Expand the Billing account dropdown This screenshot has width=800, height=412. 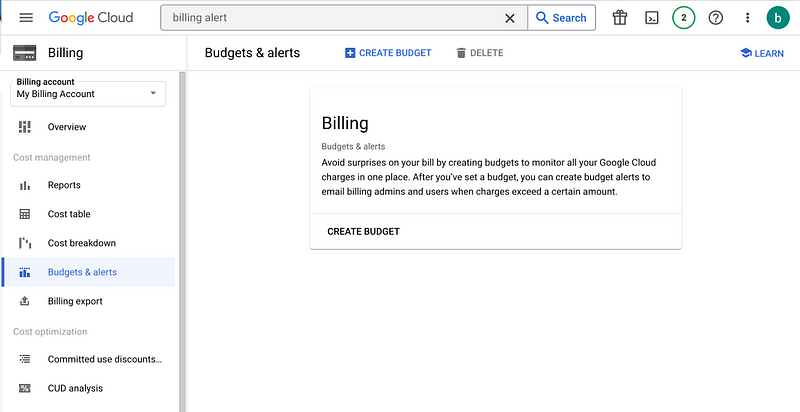click(x=88, y=94)
